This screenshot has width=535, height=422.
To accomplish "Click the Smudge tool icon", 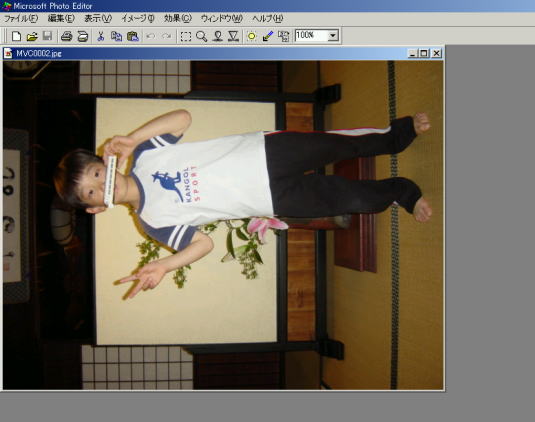I will coord(218,36).
